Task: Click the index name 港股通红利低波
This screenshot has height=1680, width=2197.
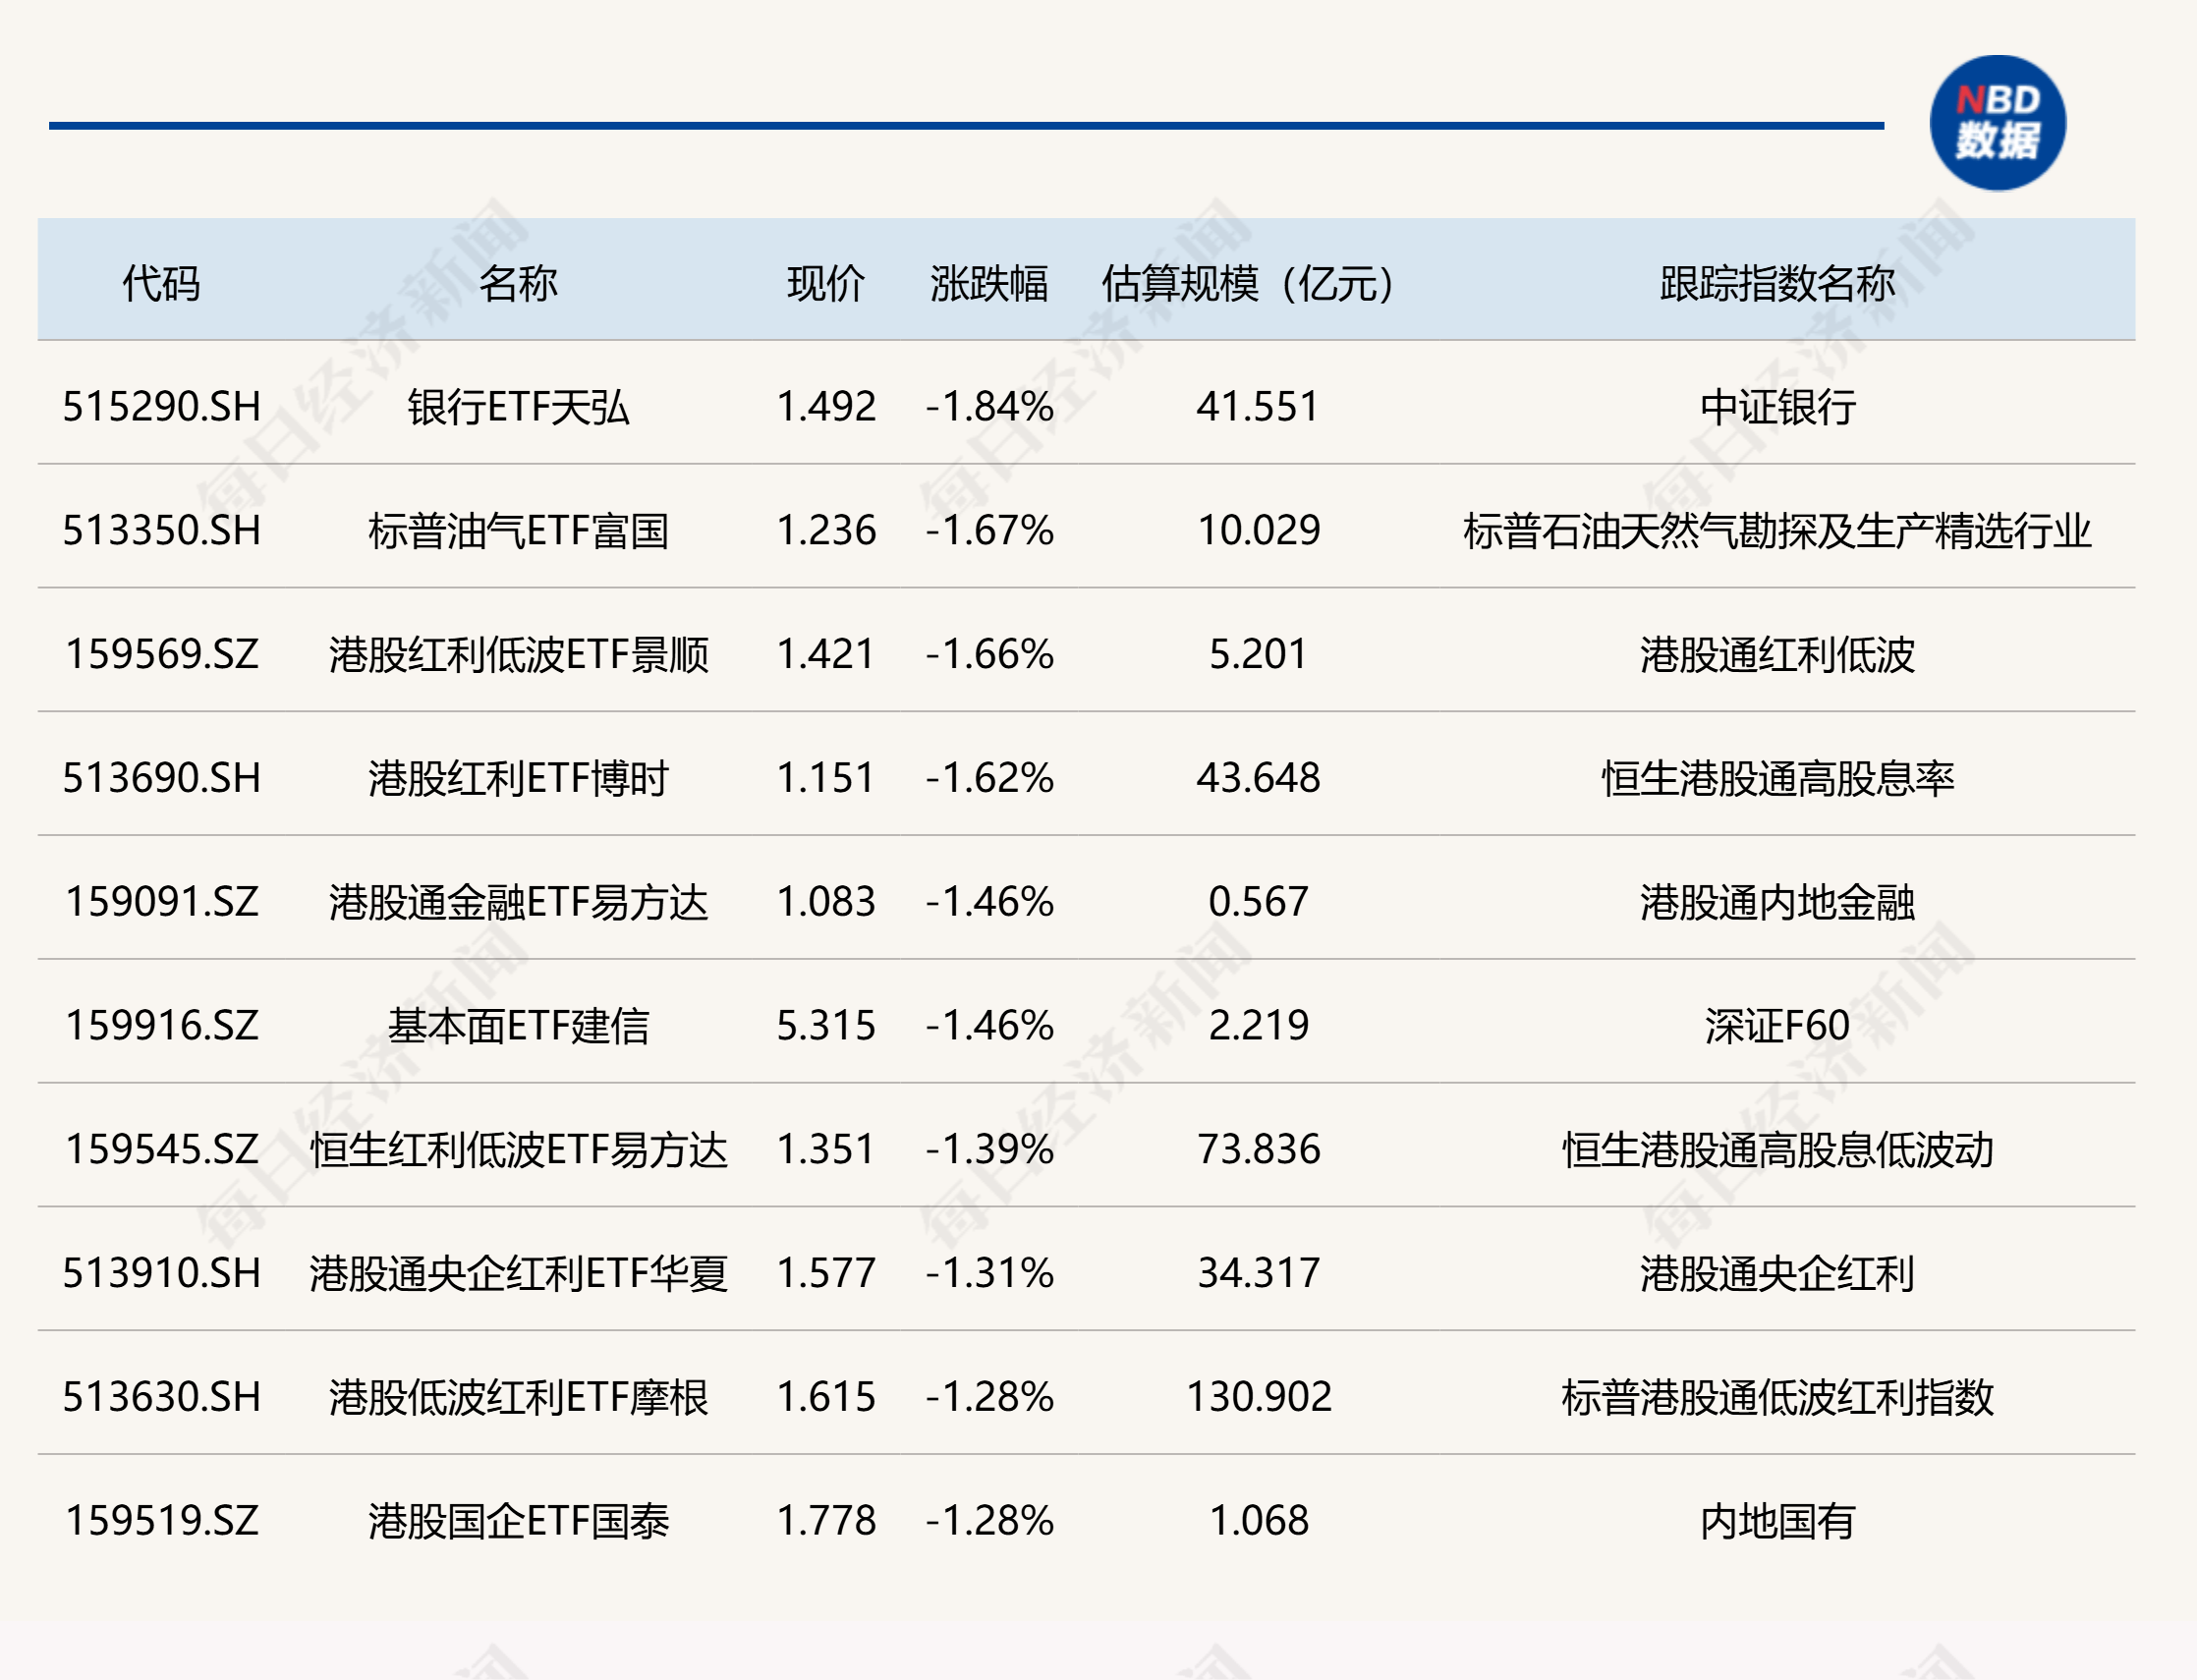Action: pyautogui.click(x=1777, y=655)
